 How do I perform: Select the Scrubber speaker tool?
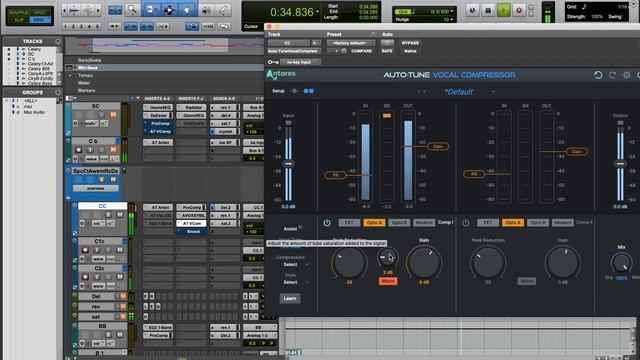pyautogui.click(x=206, y=10)
